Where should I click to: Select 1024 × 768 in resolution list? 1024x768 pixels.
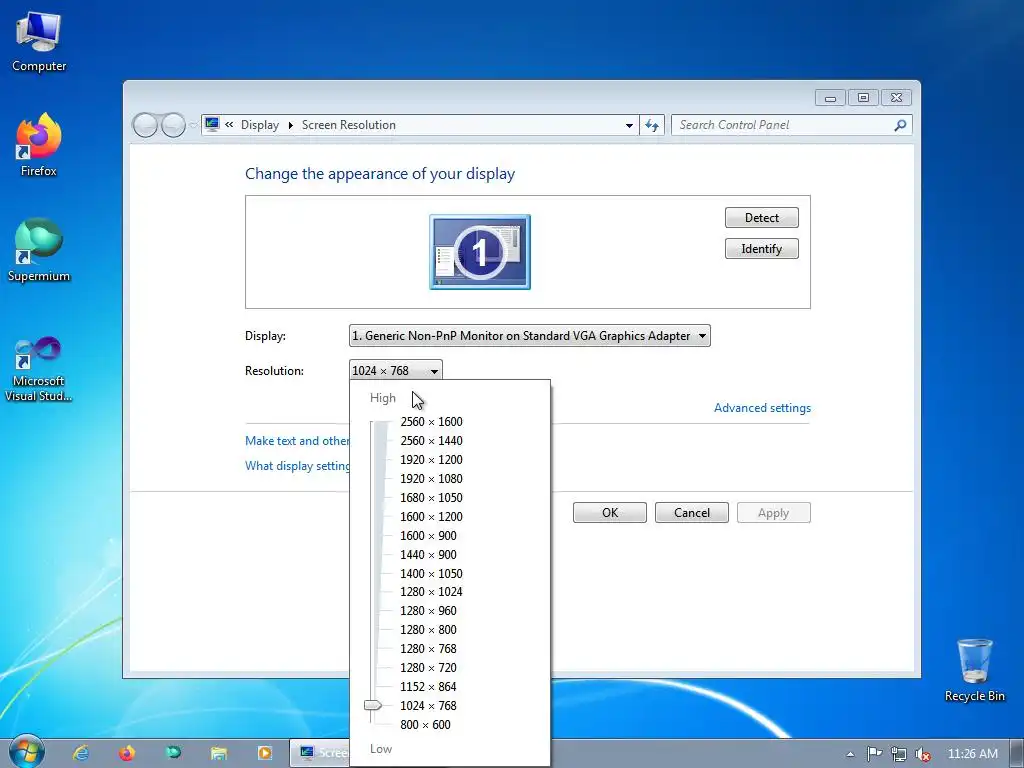(x=428, y=705)
